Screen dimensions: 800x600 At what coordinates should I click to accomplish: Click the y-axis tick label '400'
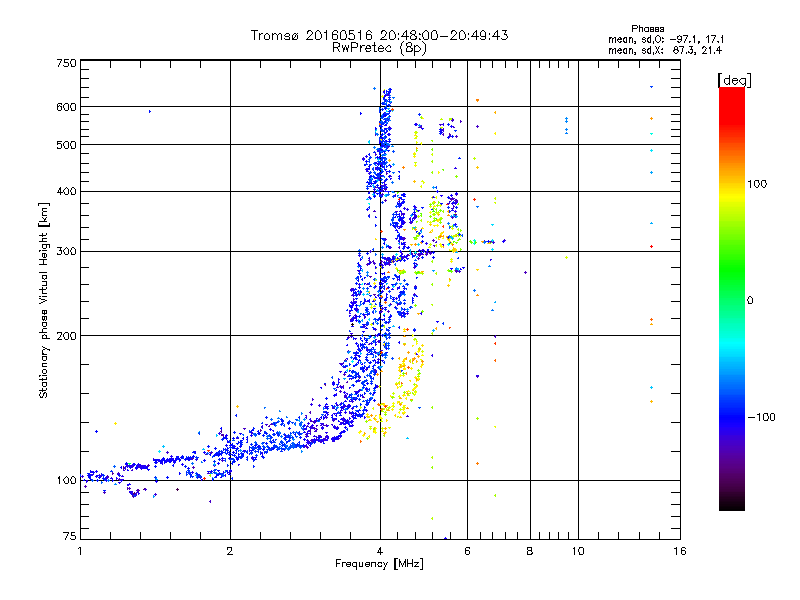(x=66, y=192)
